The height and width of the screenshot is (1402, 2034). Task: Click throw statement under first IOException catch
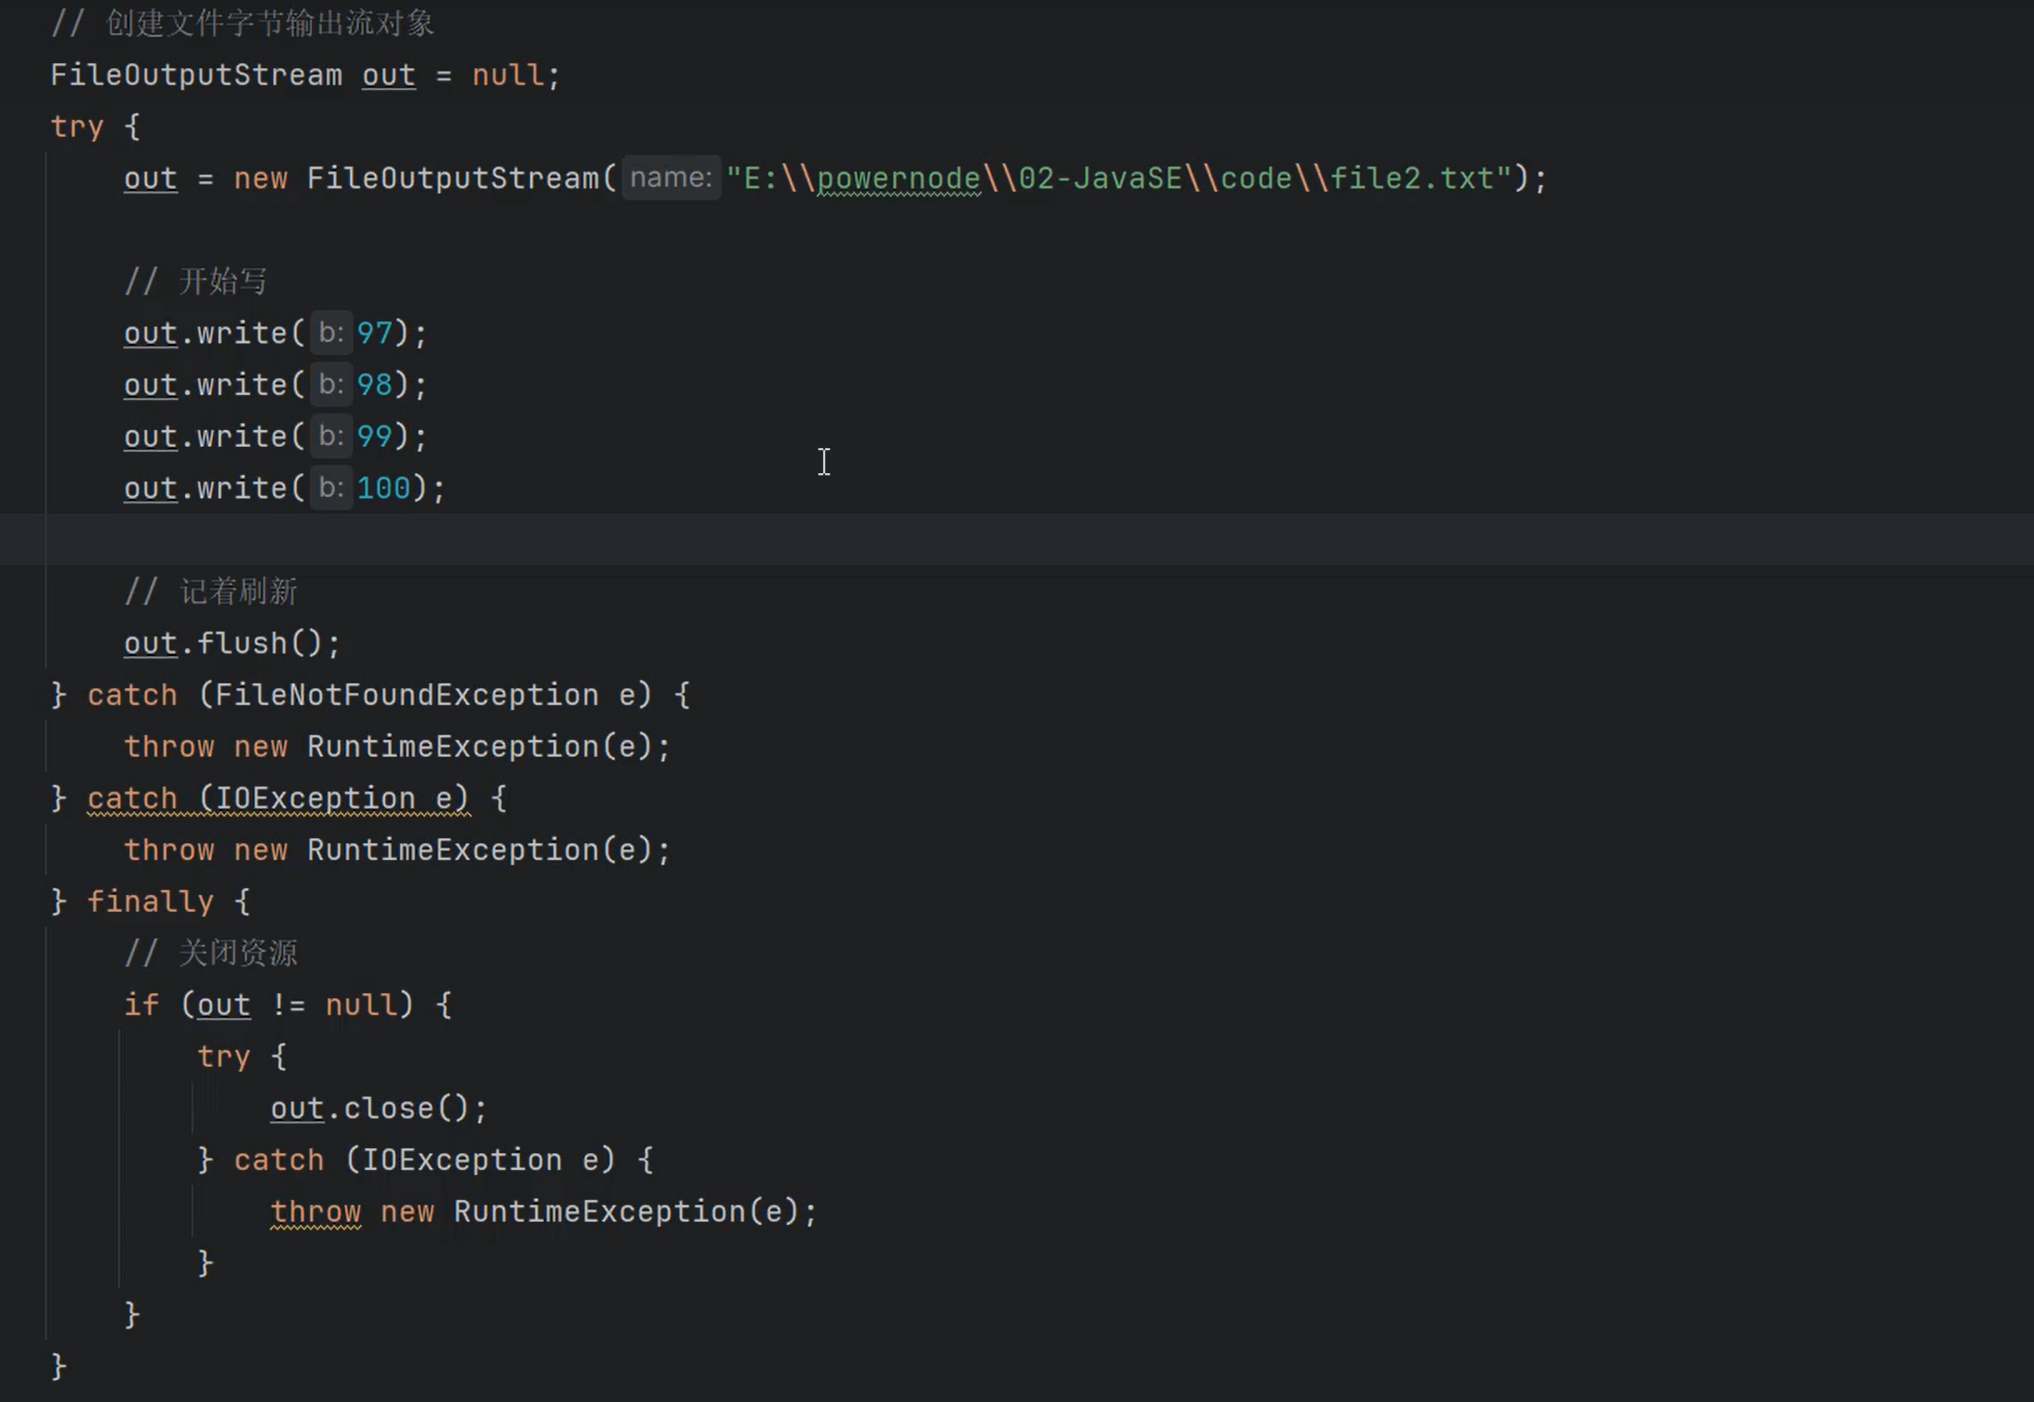click(x=397, y=850)
